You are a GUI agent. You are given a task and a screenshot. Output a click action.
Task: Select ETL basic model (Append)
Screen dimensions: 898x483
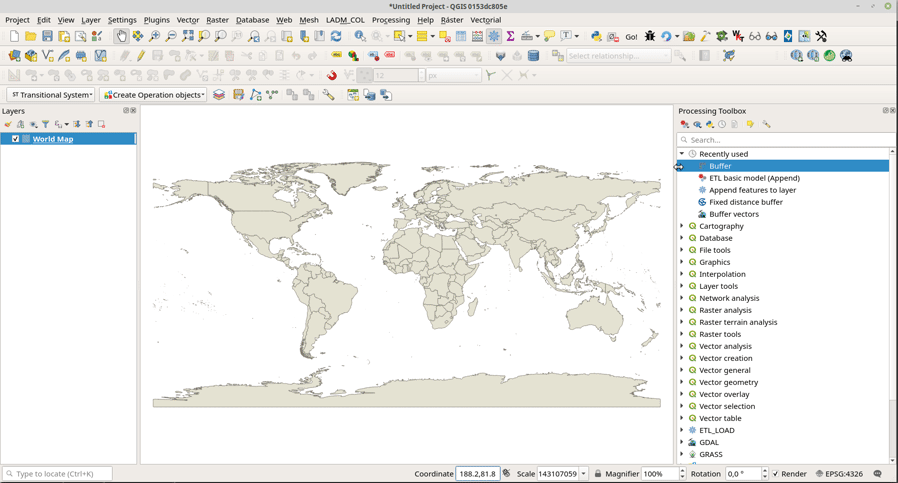(x=754, y=178)
